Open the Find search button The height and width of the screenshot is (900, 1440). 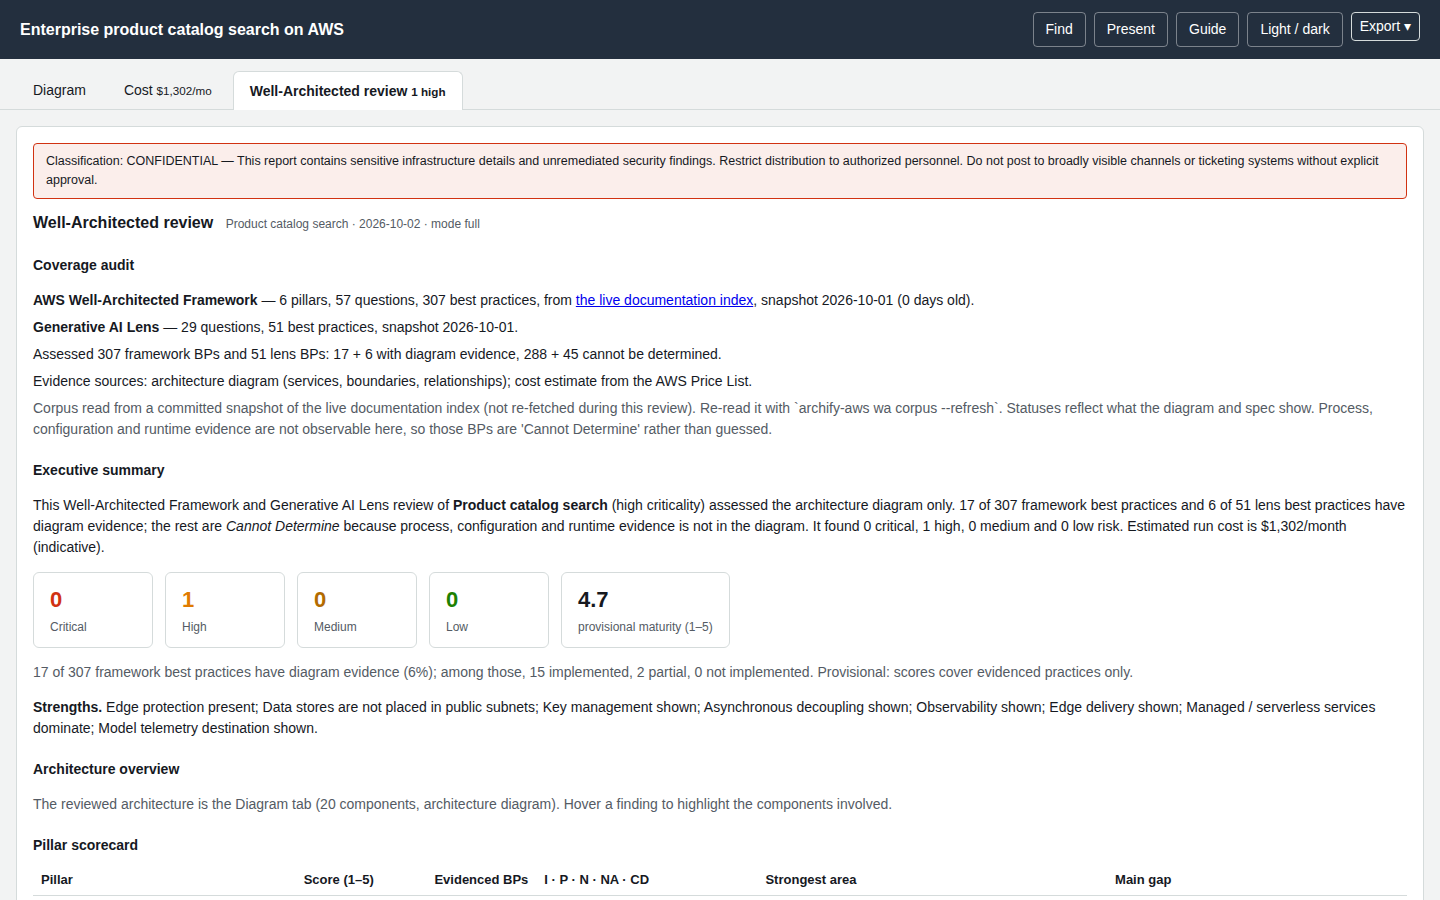point(1059,29)
